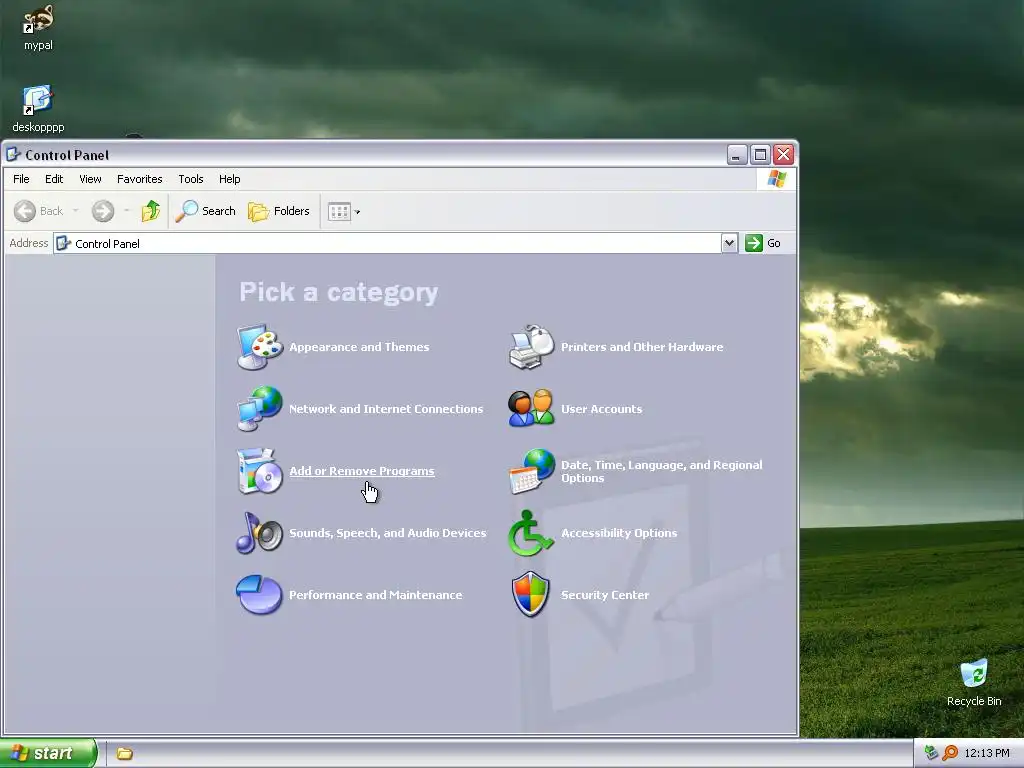Screen dimensions: 1024x768
Task: Toggle the Folders pane button
Action: pos(279,211)
